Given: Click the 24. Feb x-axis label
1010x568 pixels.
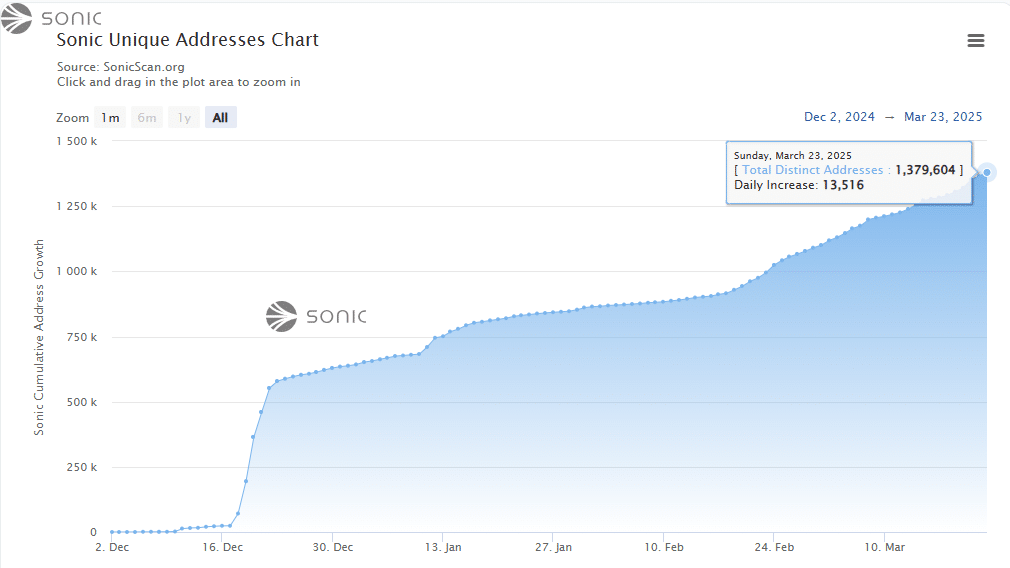Looking at the screenshot, I should point(774,547).
